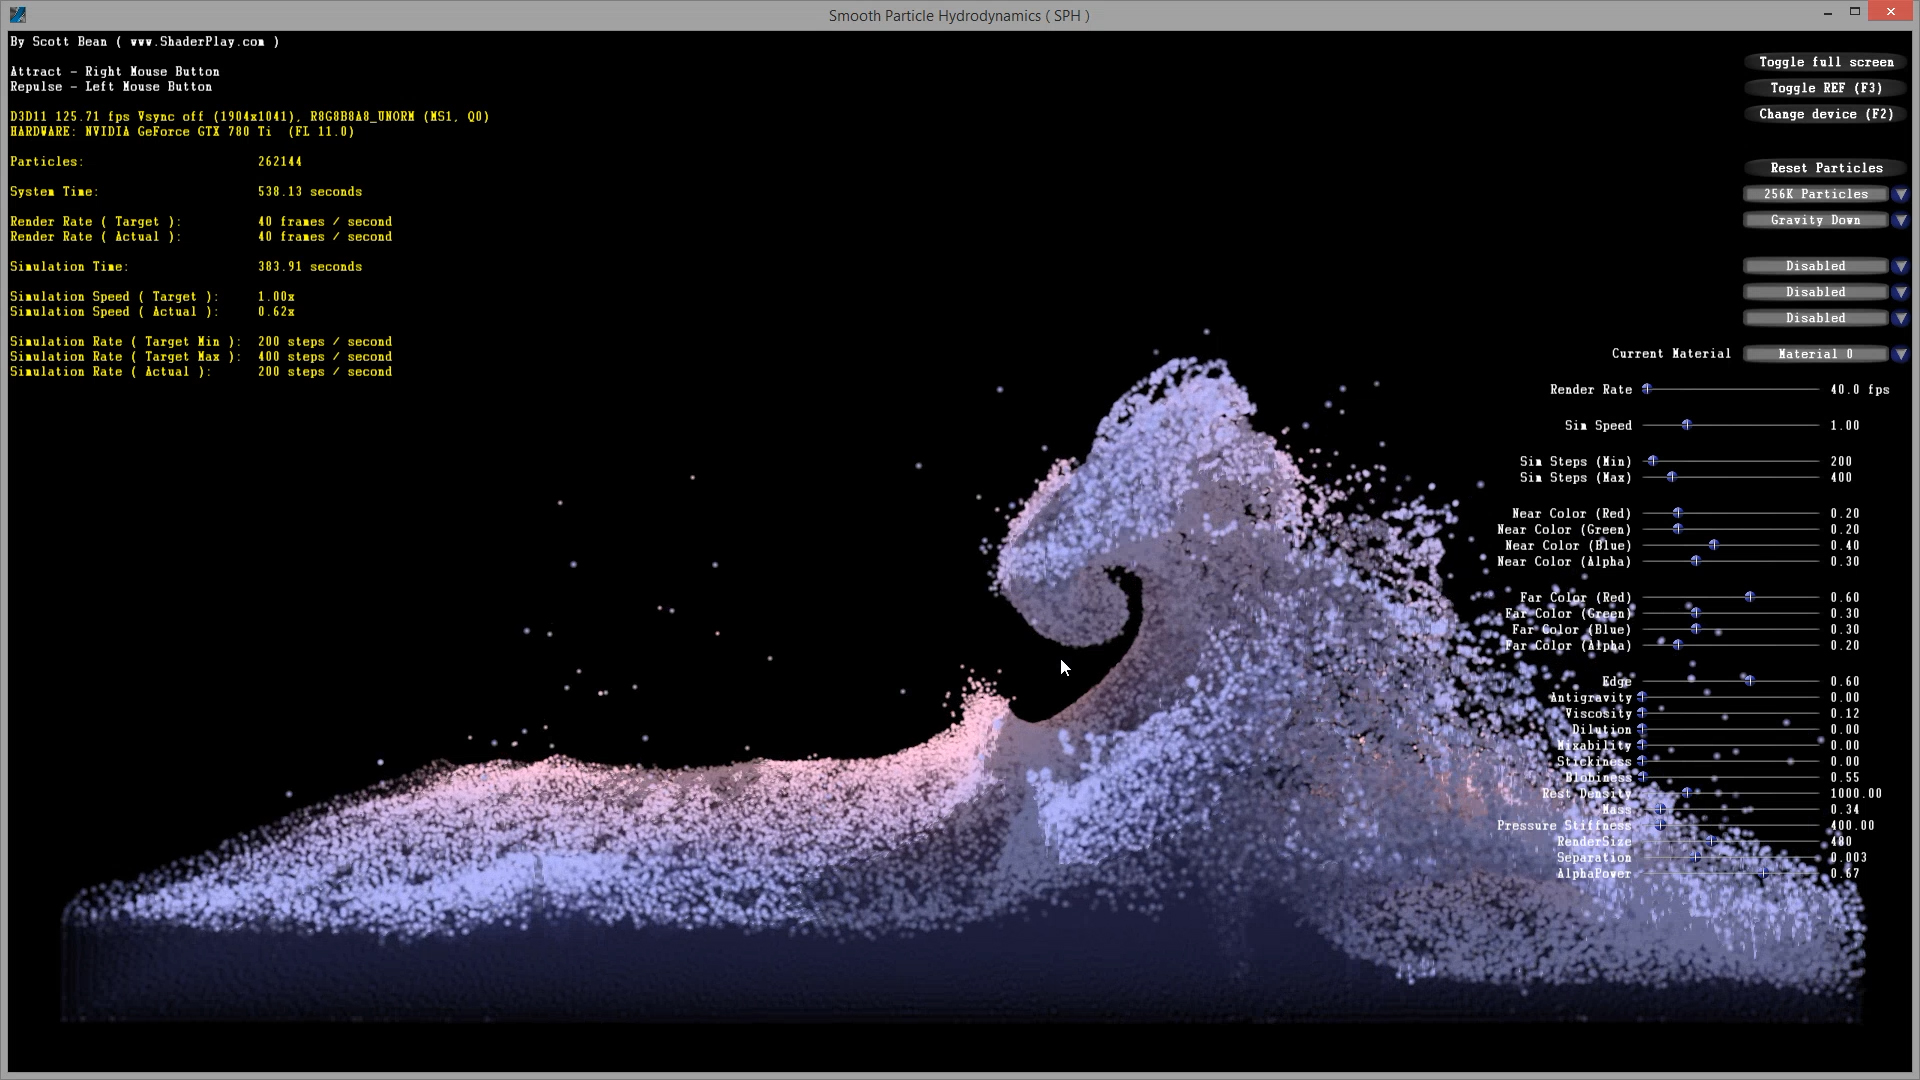Click the Sim Speed slider thumb
This screenshot has width=1920, height=1080.
(x=1686, y=425)
